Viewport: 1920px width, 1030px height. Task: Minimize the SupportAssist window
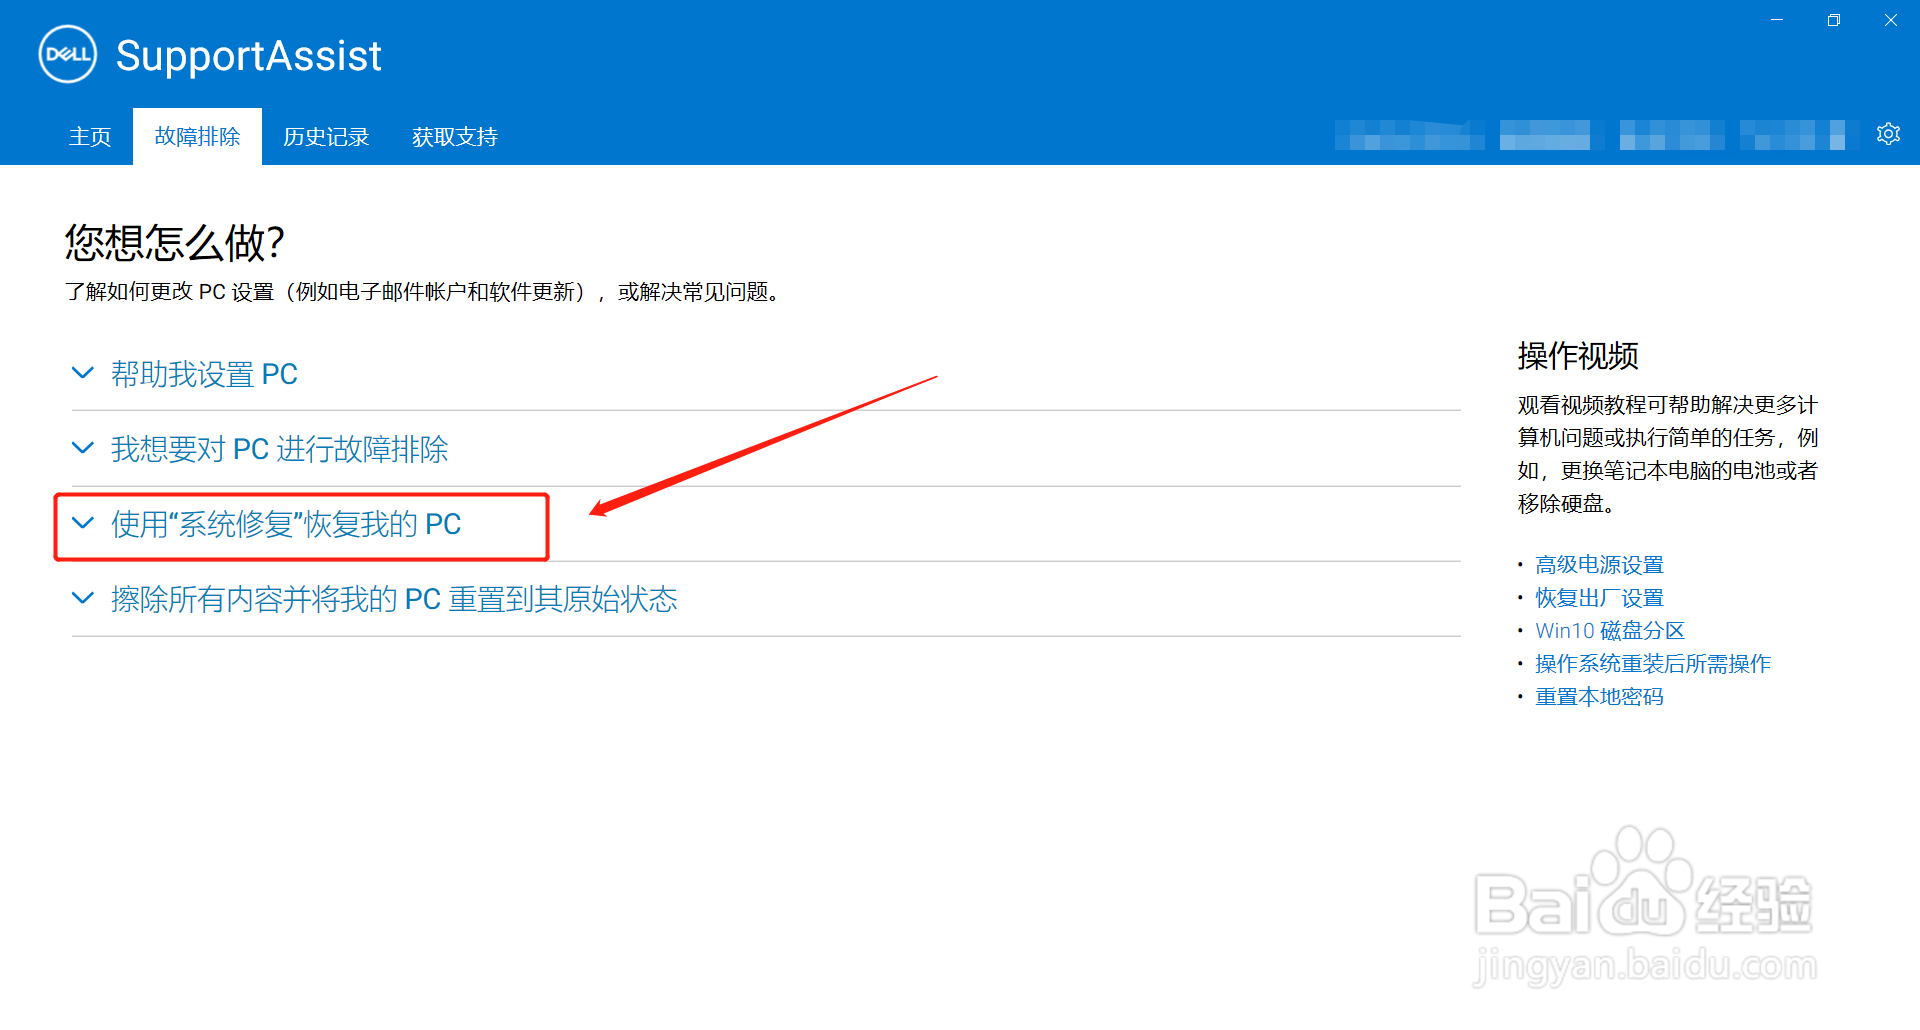point(1777,20)
